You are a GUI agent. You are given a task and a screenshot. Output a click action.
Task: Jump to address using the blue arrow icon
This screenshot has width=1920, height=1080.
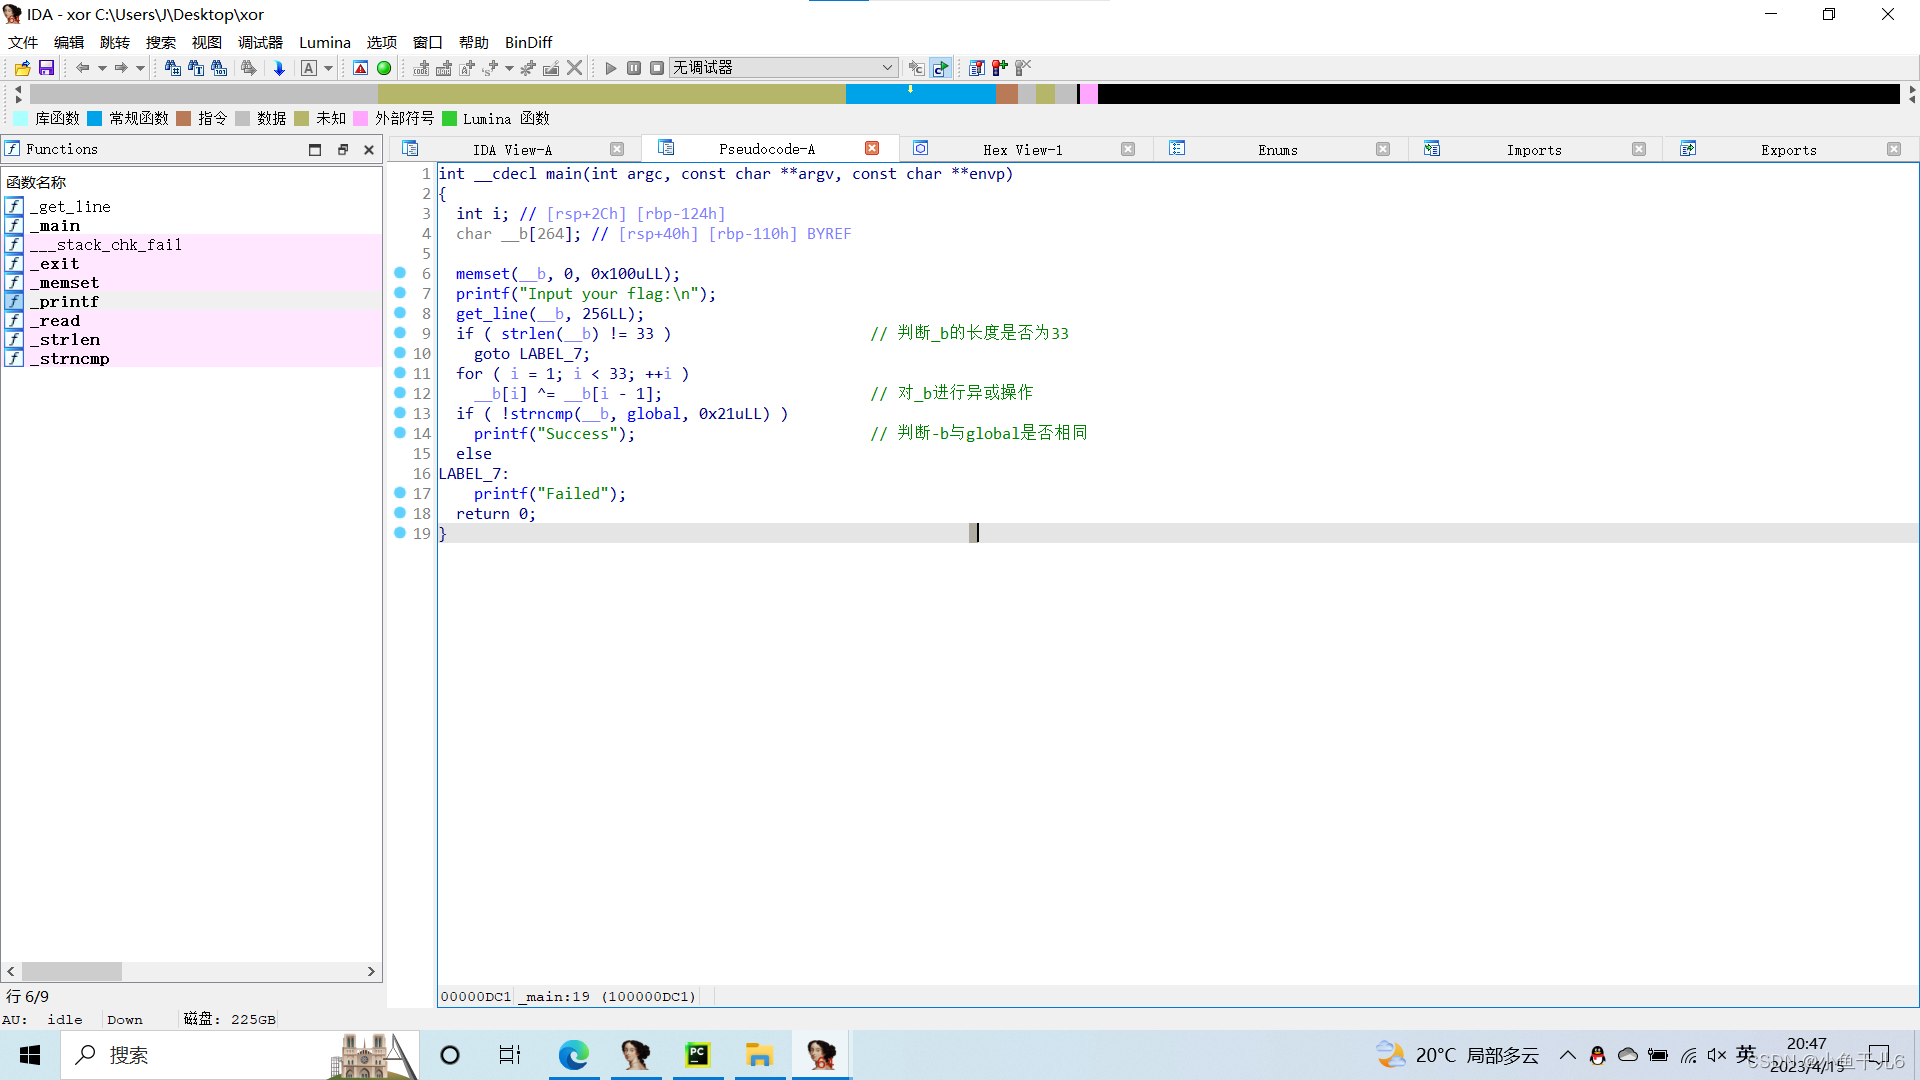pos(280,68)
